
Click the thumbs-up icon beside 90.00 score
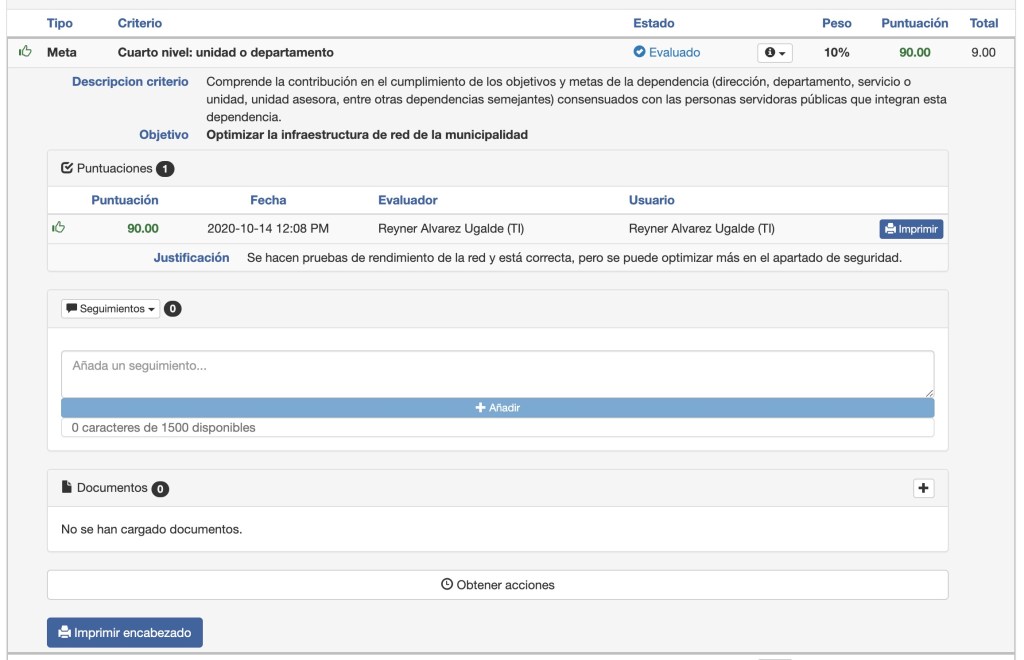58,229
